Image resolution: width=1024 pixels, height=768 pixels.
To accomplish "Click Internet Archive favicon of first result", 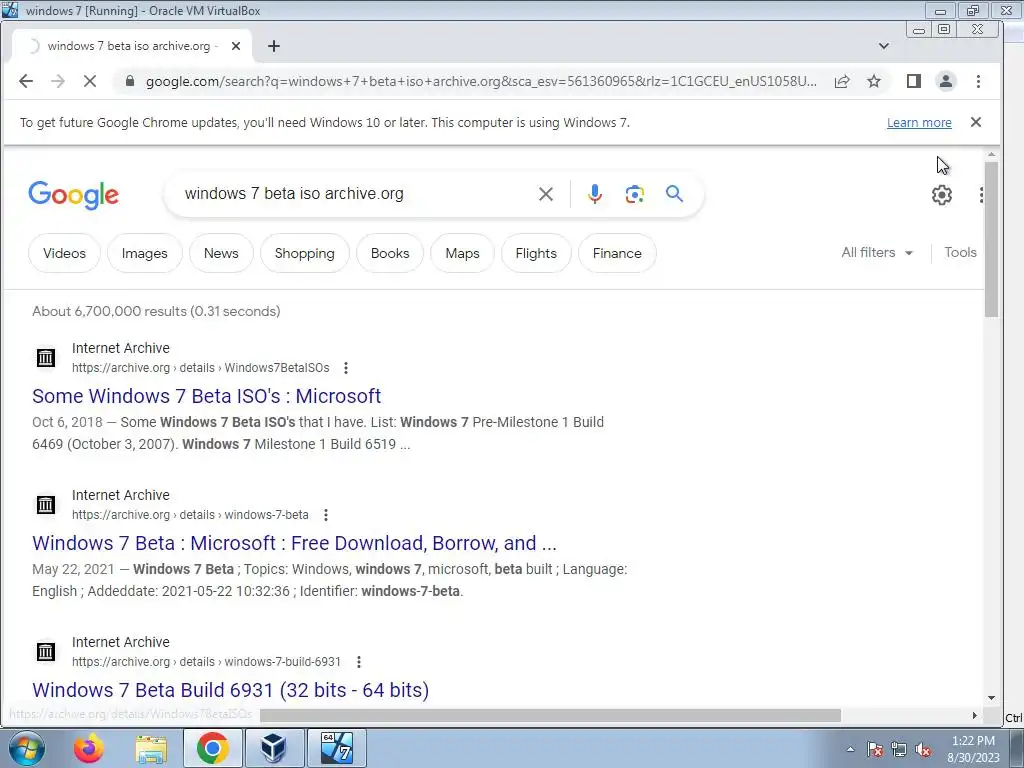I will pos(46,357).
